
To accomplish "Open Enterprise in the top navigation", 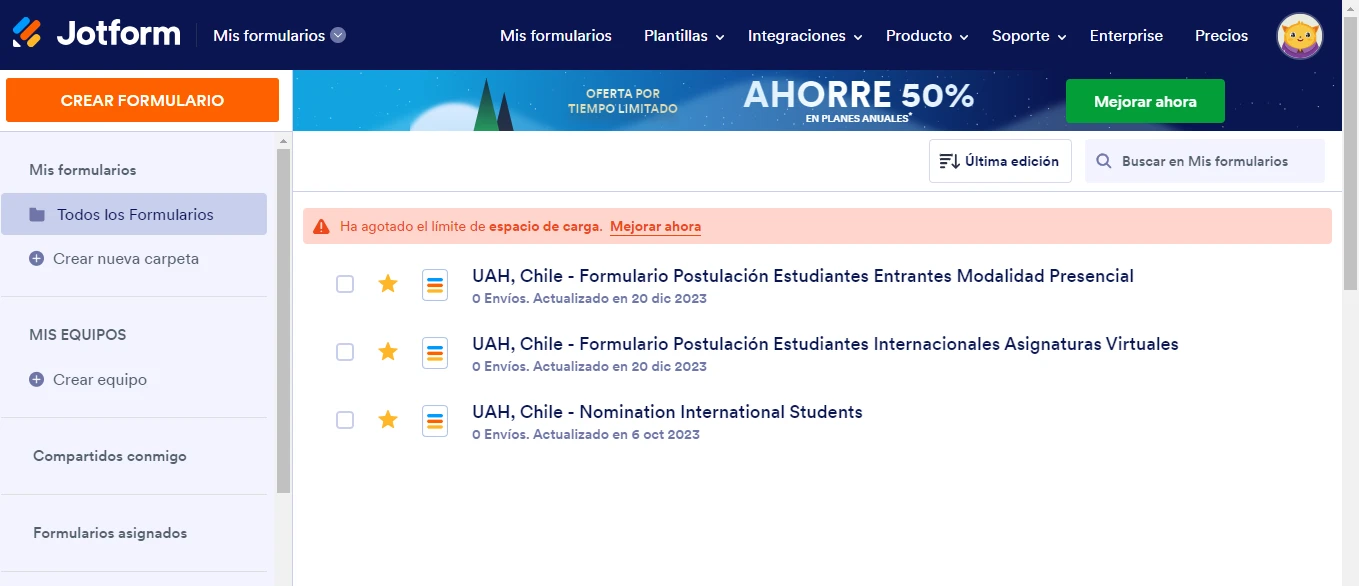I will [x=1126, y=36].
